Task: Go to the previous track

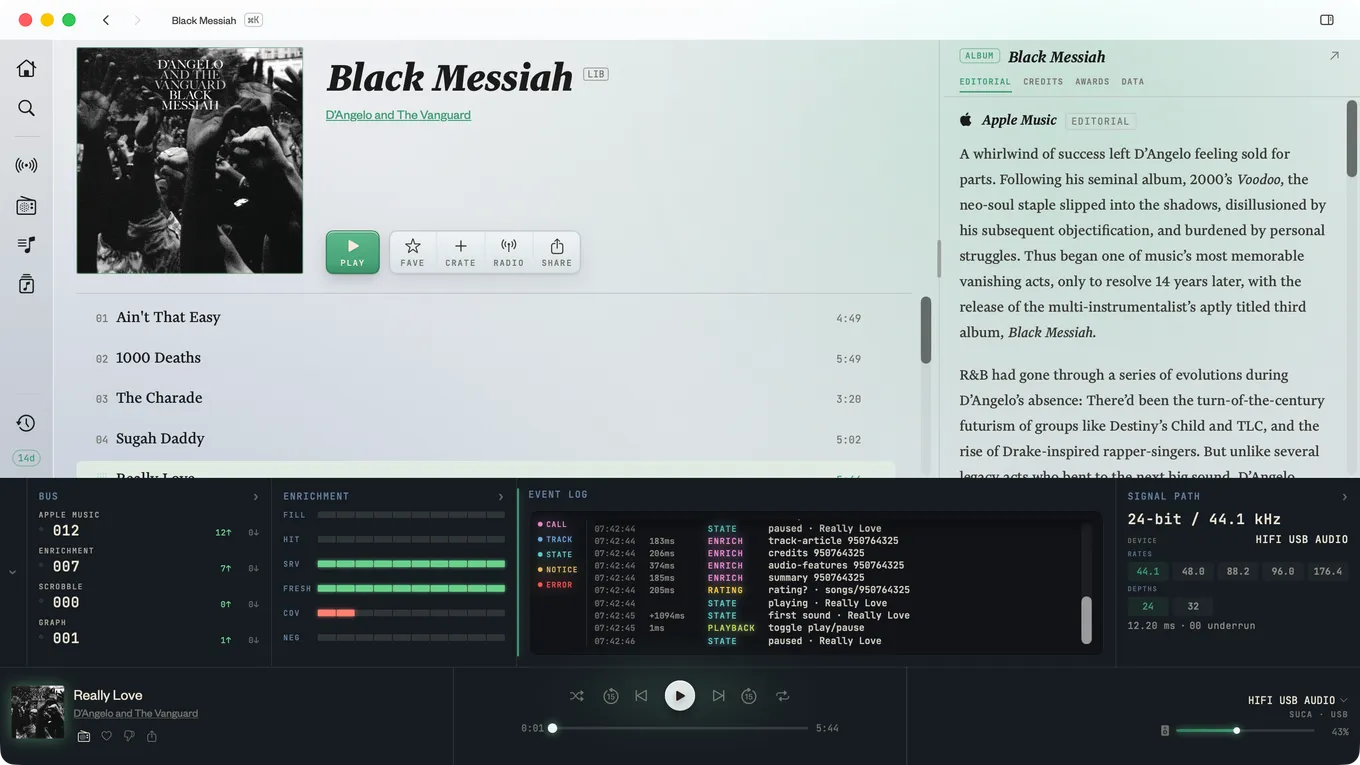Action: [642, 696]
